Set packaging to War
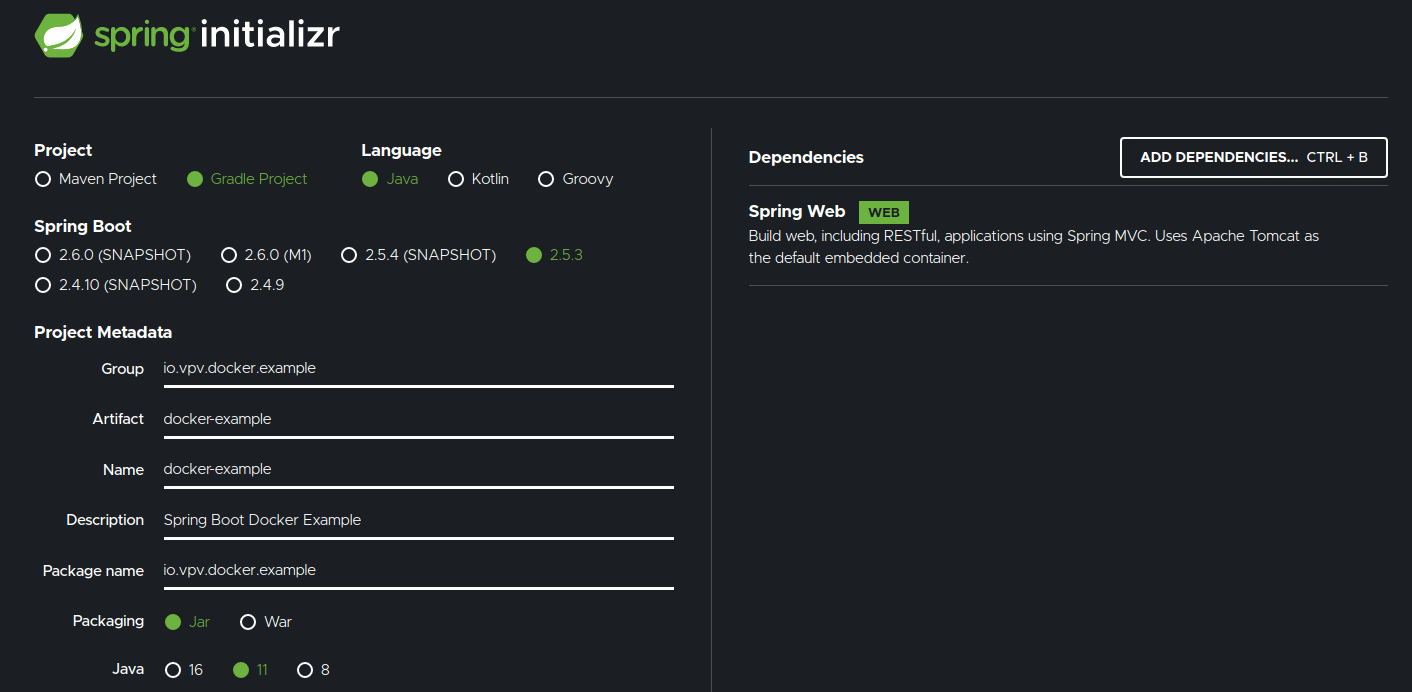This screenshot has width=1412, height=692. coord(266,622)
